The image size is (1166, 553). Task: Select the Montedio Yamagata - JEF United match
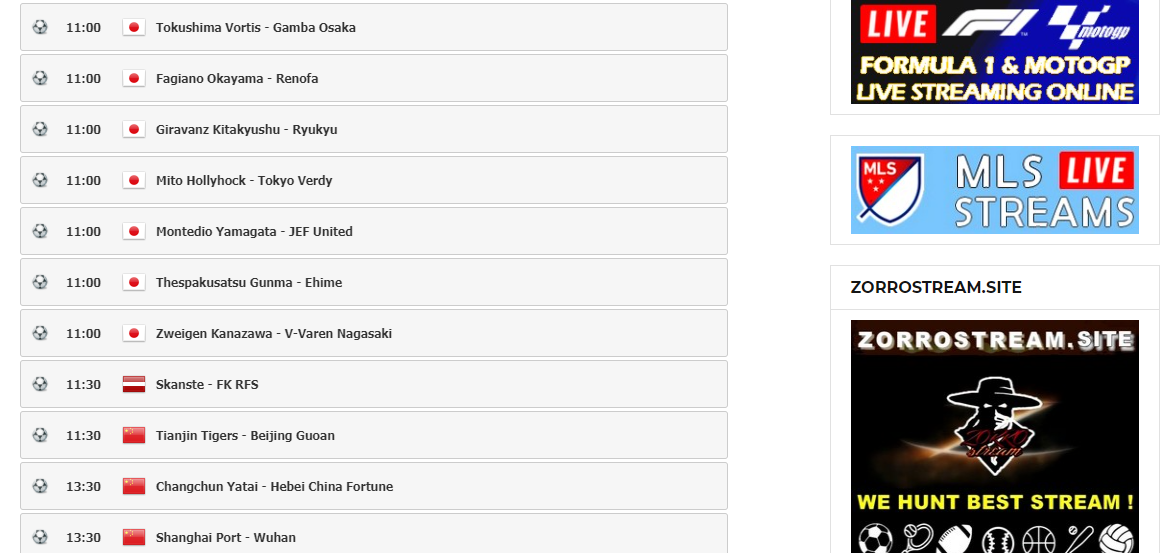click(373, 231)
